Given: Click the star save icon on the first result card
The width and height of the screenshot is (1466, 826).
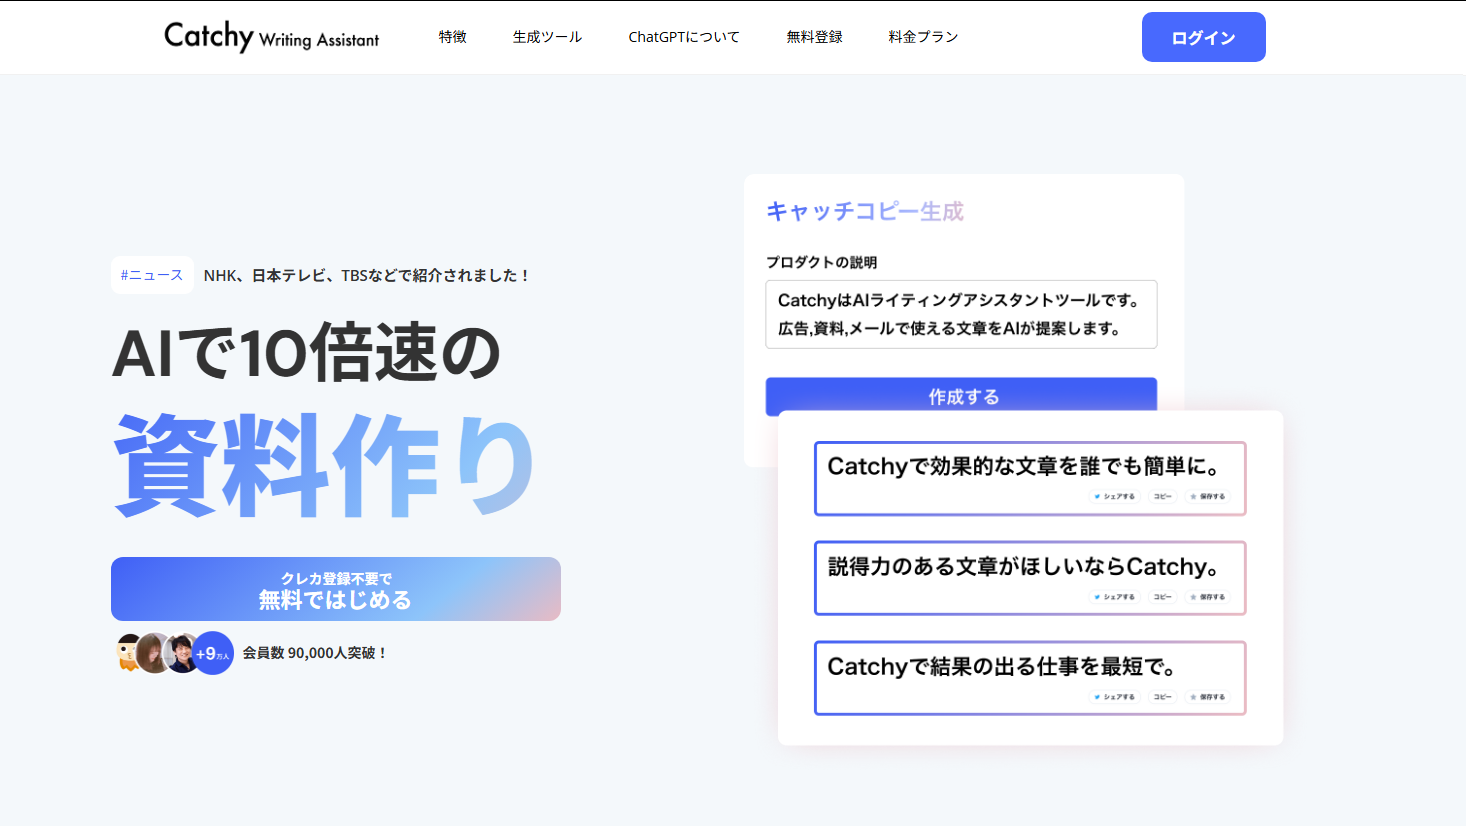Looking at the screenshot, I should pos(1193,496).
